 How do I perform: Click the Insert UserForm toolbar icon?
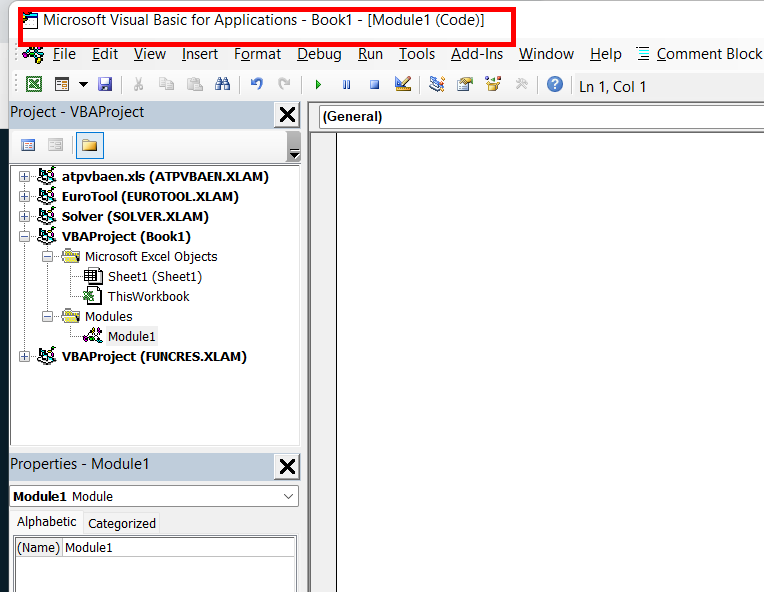point(62,85)
